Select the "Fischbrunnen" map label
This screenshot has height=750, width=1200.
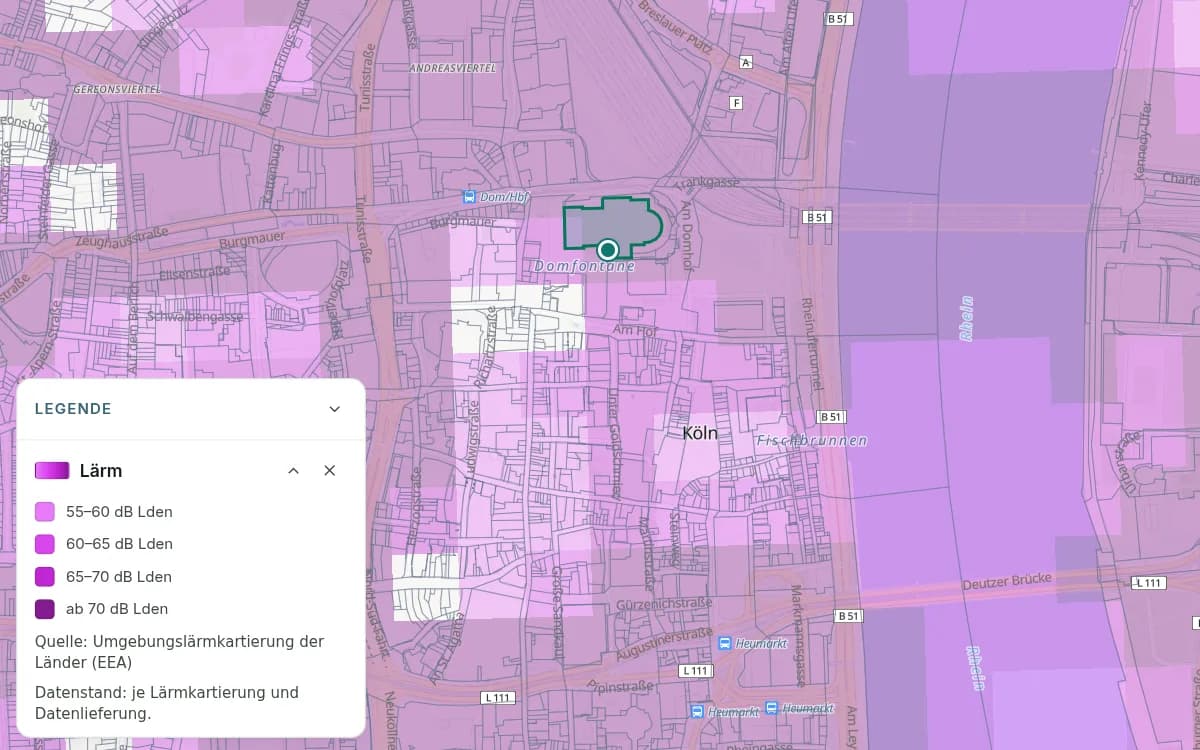812,440
